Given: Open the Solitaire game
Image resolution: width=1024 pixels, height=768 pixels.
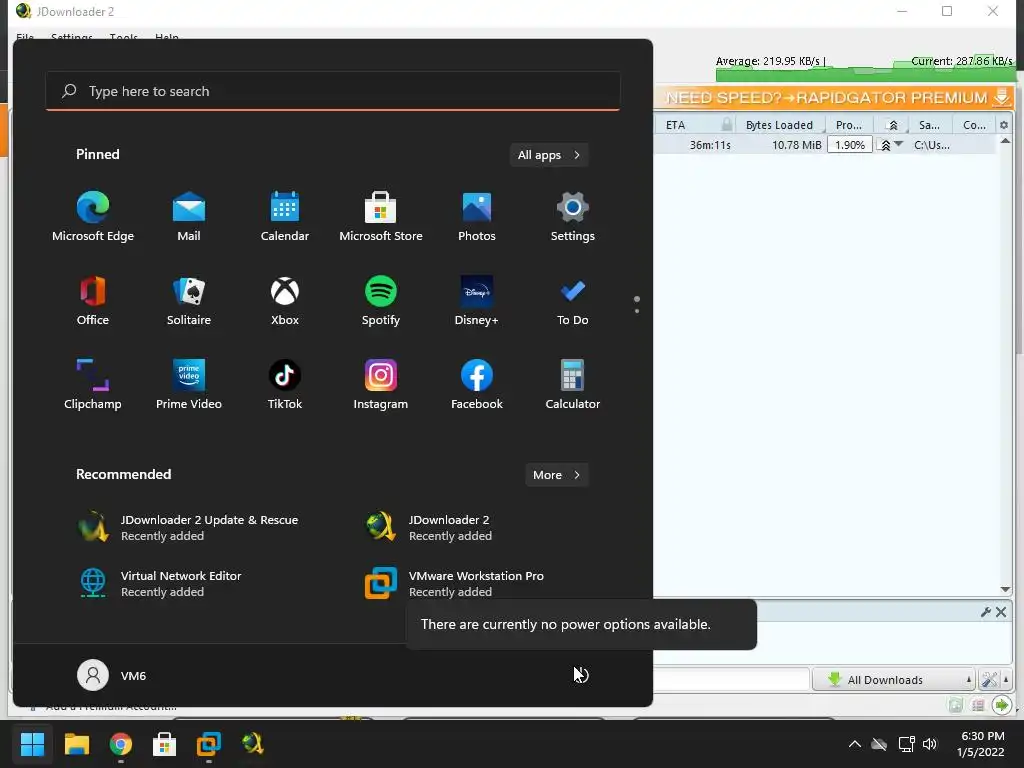Looking at the screenshot, I should point(189,300).
